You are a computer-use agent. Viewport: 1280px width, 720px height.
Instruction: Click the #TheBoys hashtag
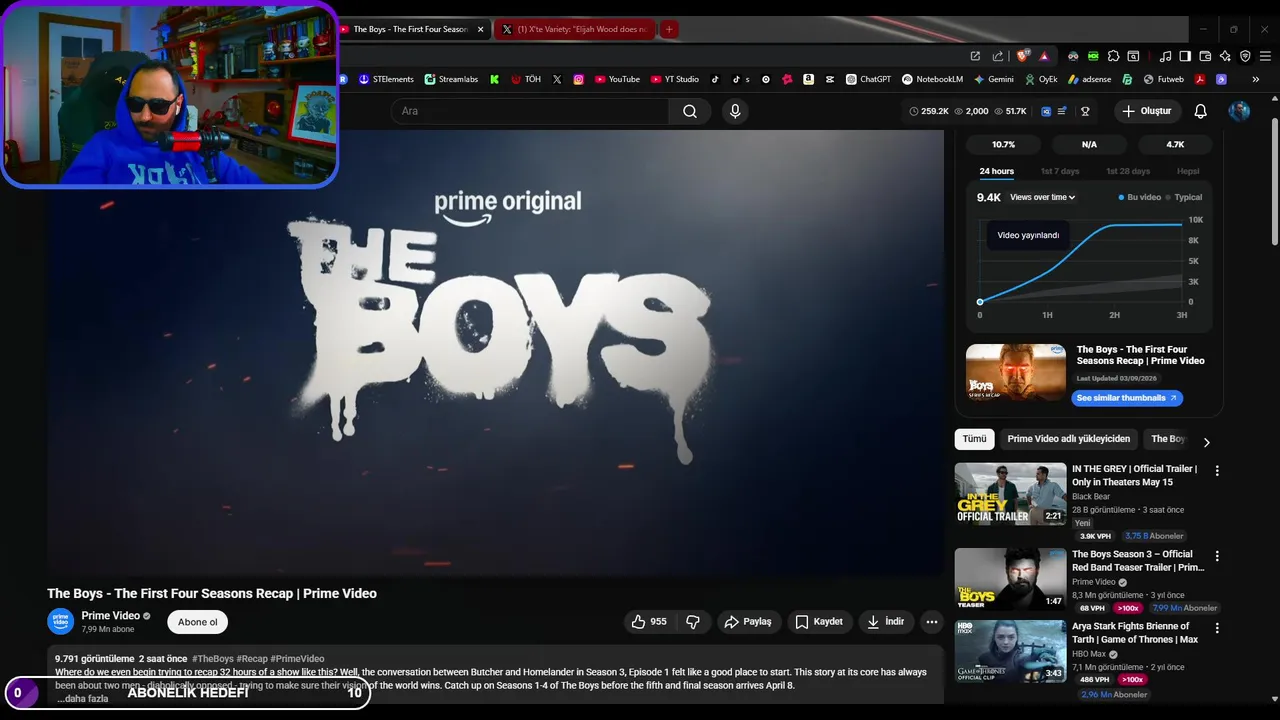point(213,659)
